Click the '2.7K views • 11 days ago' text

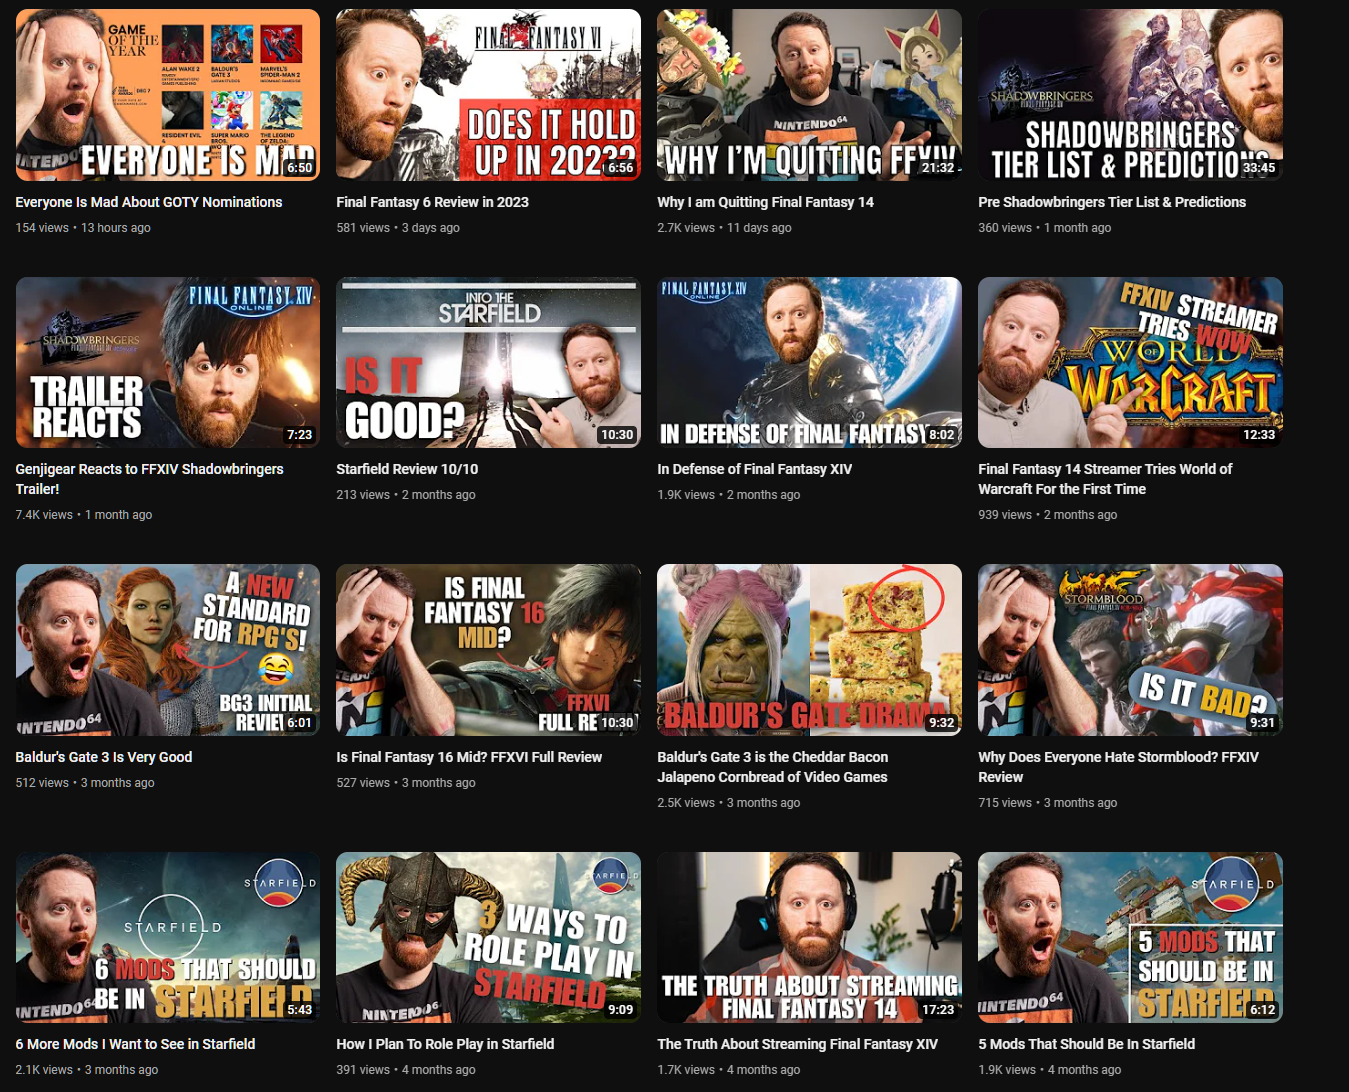point(724,228)
